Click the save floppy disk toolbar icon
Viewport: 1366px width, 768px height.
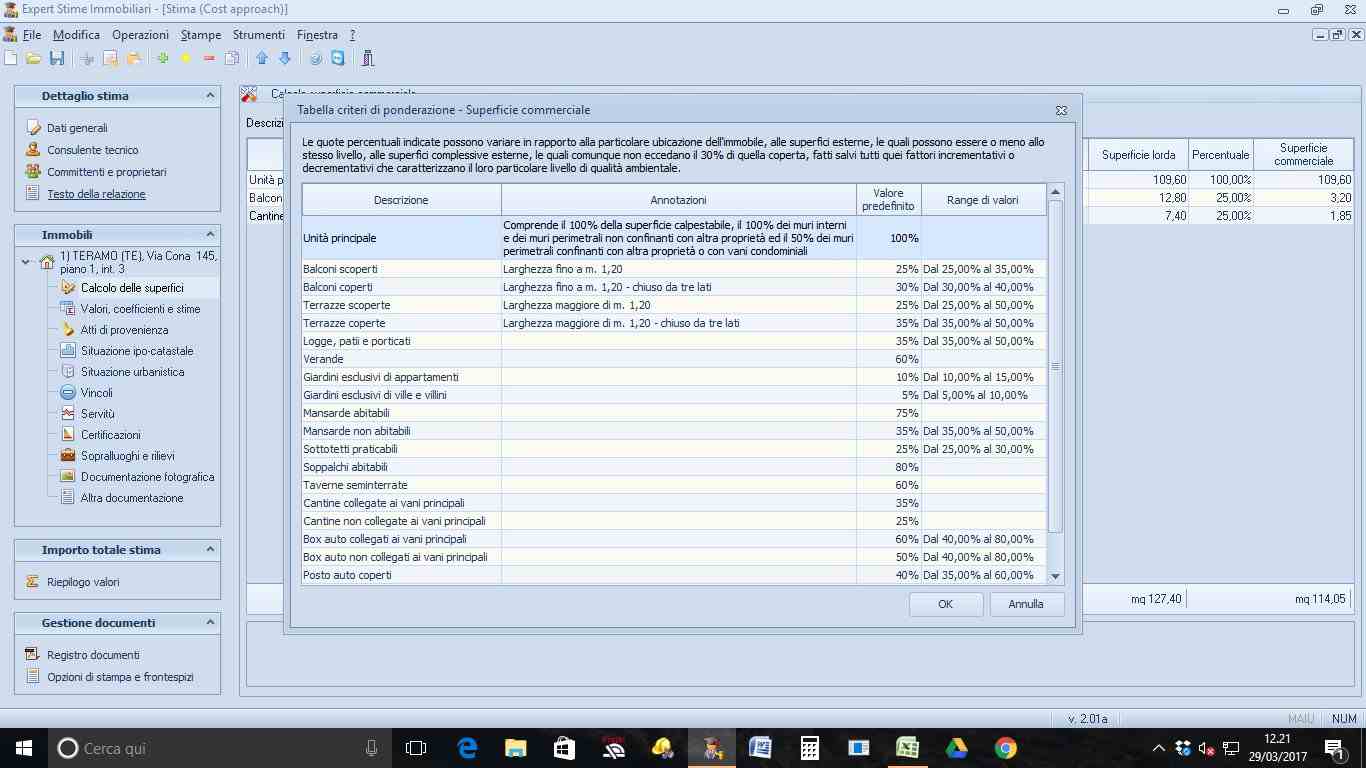pyautogui.click(x=57, y=59)
